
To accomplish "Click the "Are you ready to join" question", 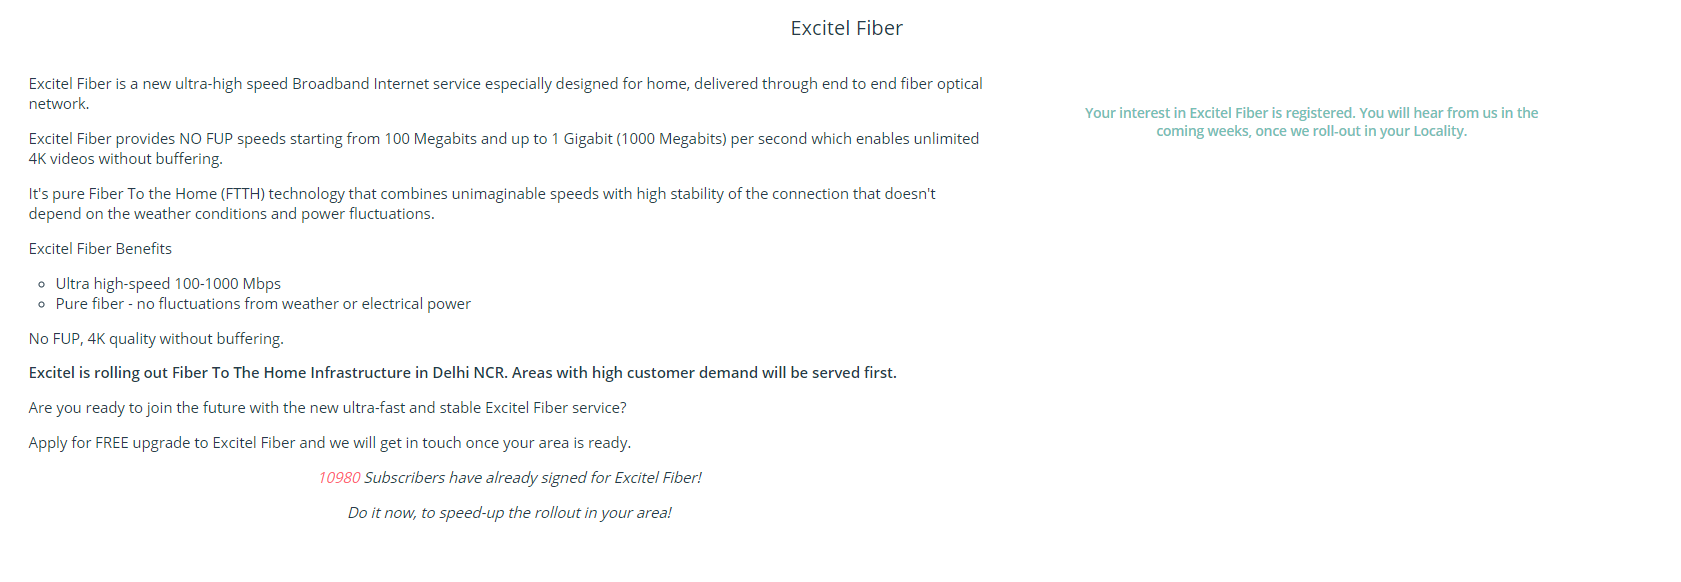I will pyautogui.click(x=327, y=408).
